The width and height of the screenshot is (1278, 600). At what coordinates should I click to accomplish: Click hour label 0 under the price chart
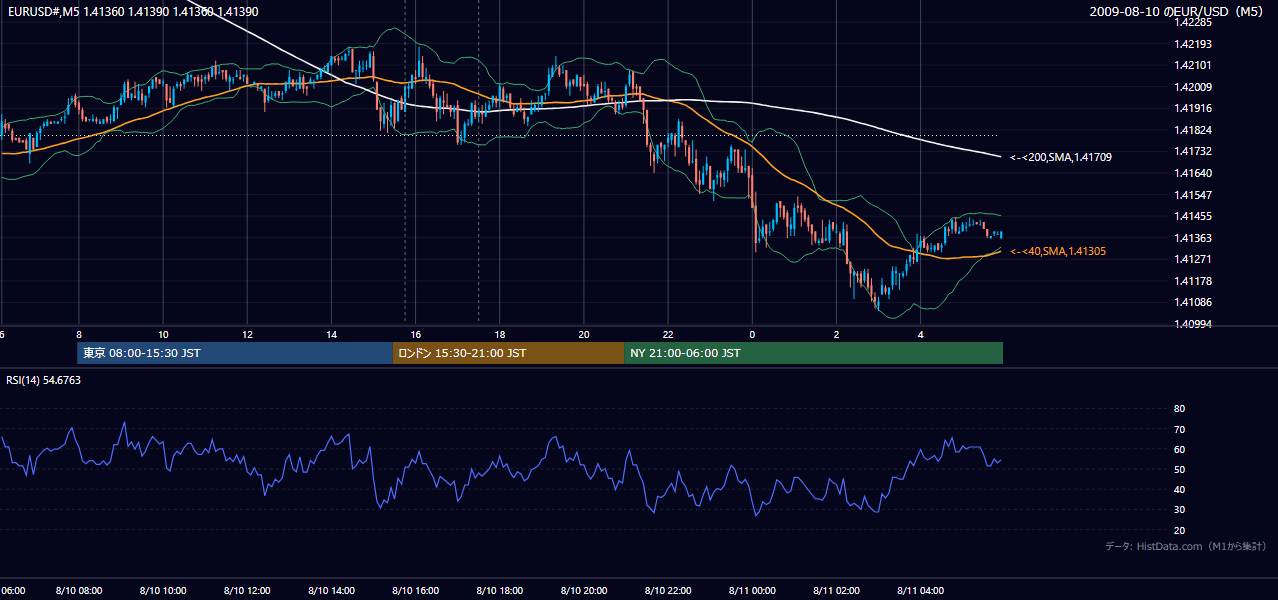click(752, 335)
